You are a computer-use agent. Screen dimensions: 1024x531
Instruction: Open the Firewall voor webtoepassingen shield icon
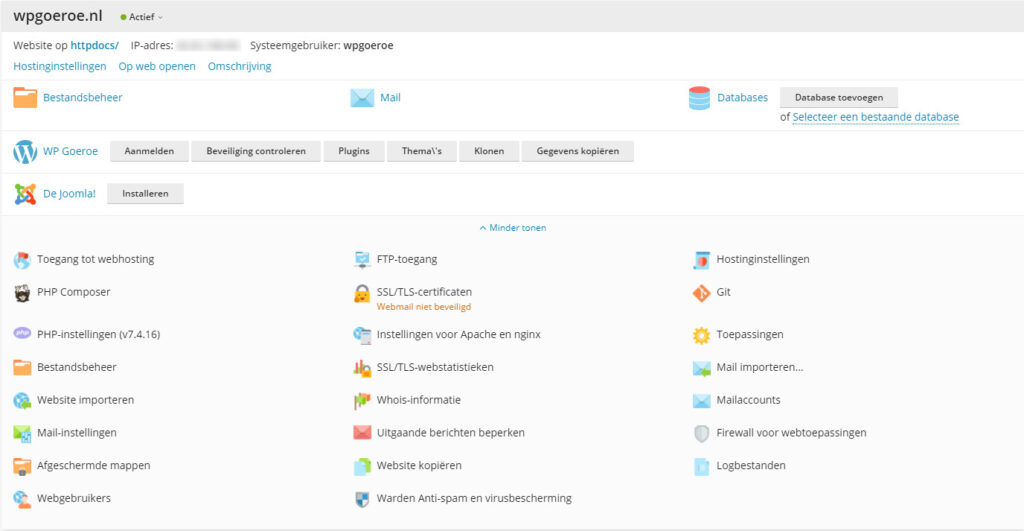coord(701,433)
